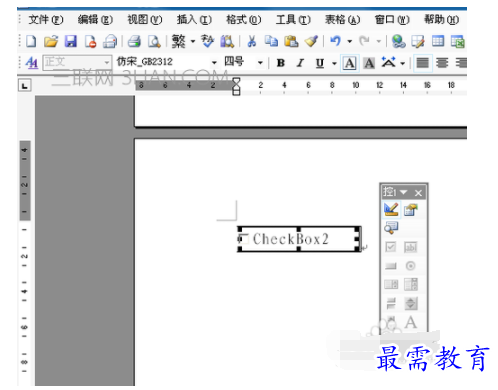The image size is (498, 390).
Task: Open undo history dropdown arrow
Action: [x=350, y=41]
